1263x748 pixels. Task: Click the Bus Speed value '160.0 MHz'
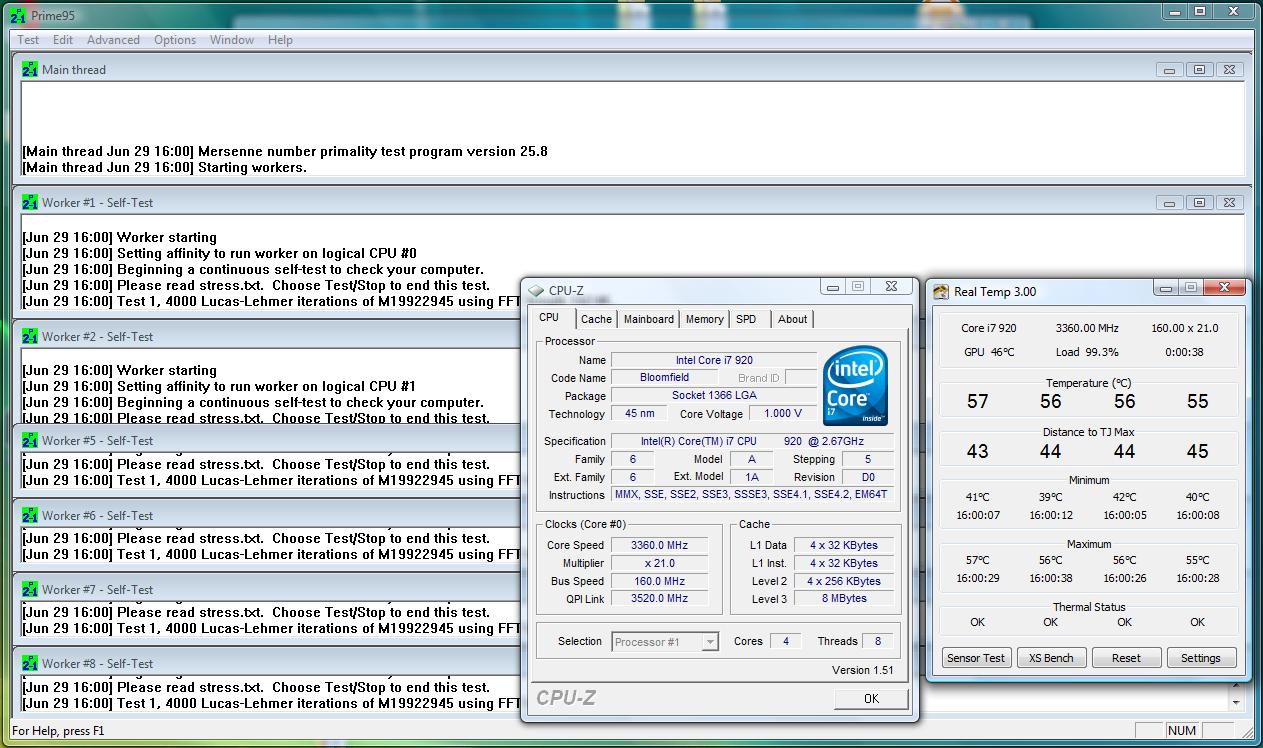[x=660, y=581]
